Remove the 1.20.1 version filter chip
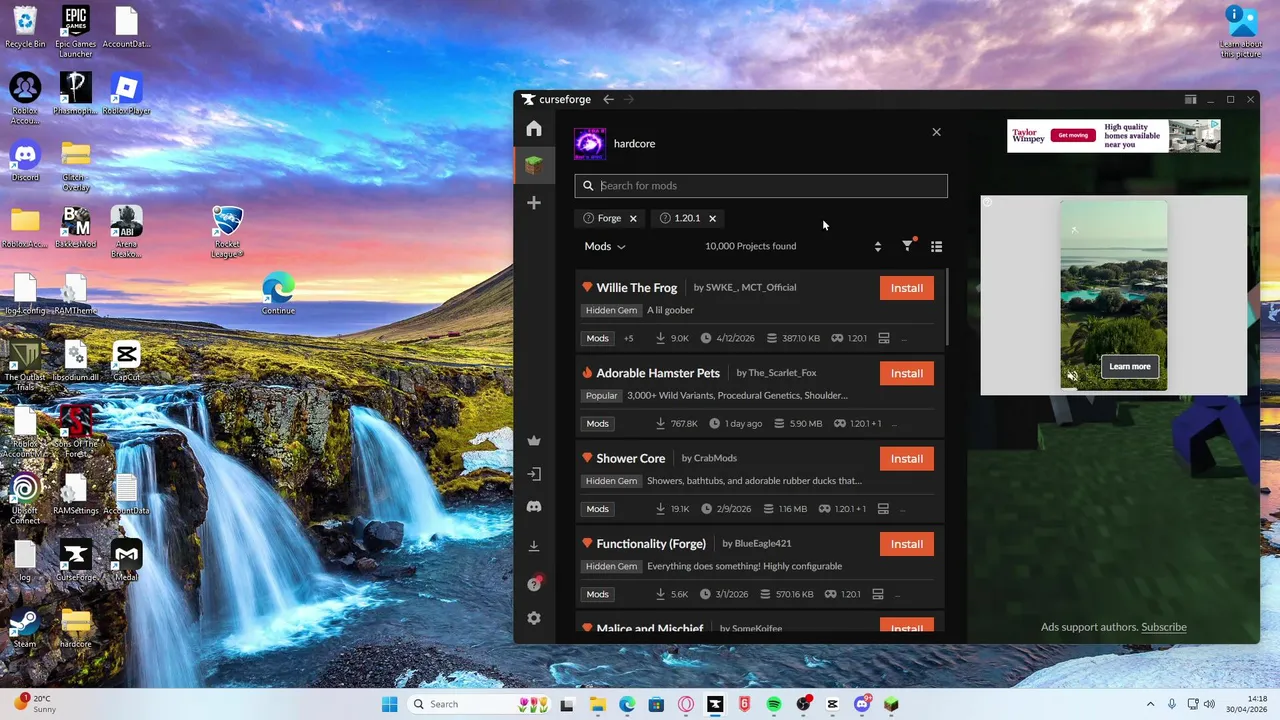Screen dimensions: 1280x720 [712, 218]
